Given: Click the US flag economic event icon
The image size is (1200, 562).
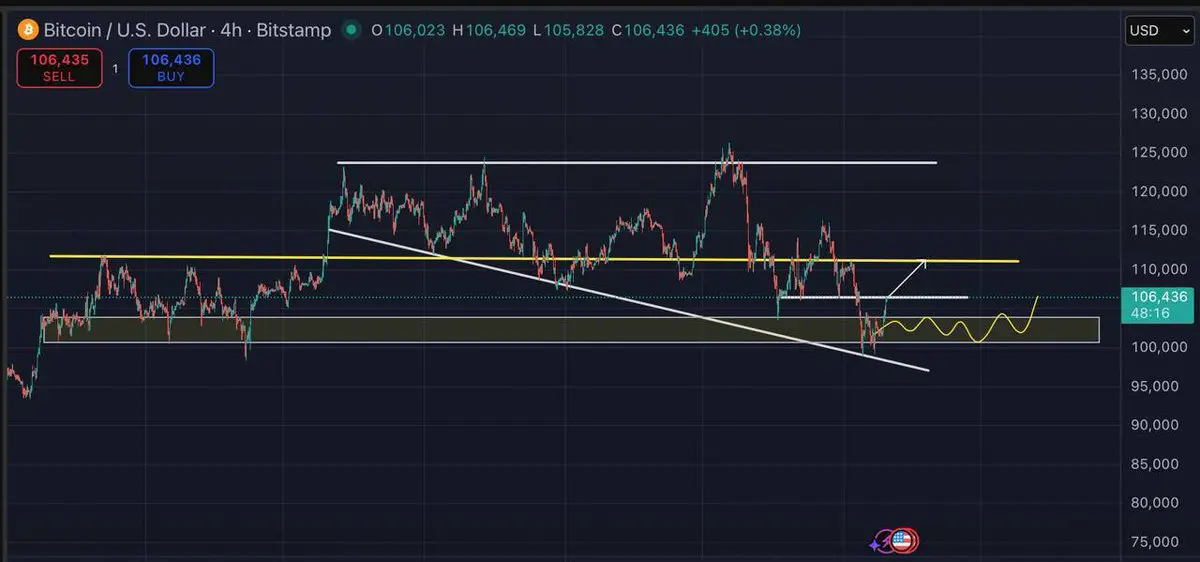Looking at the screenshot, I should click(x=904, y=541).
